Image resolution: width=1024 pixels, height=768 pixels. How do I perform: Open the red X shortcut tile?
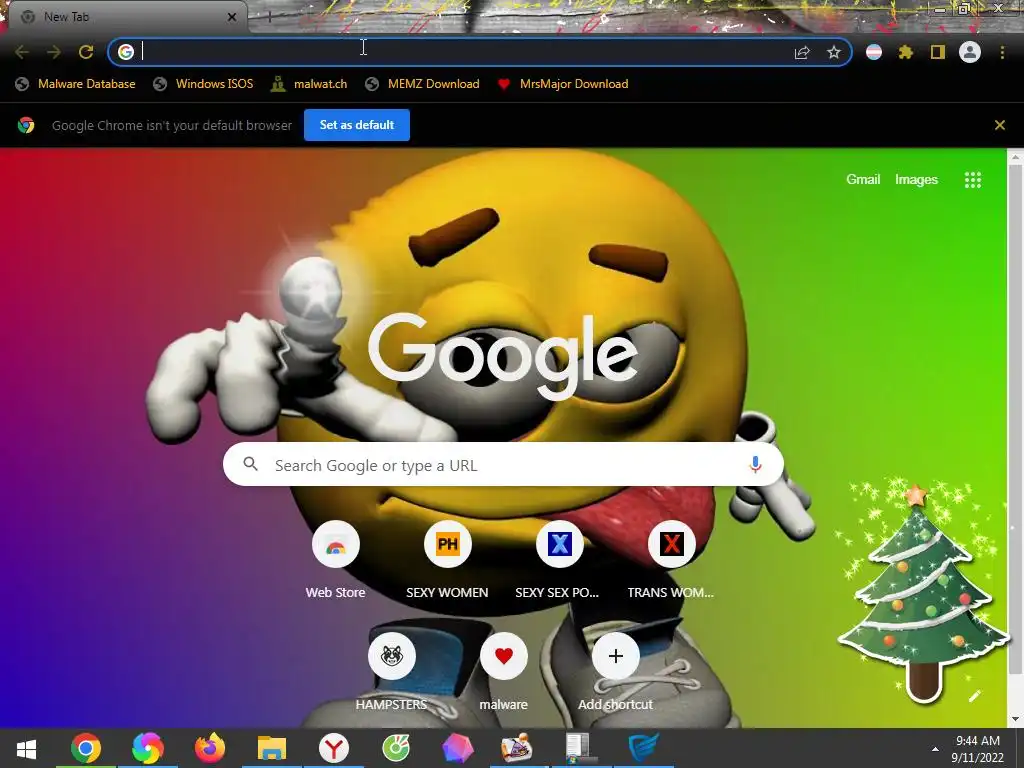671,560
